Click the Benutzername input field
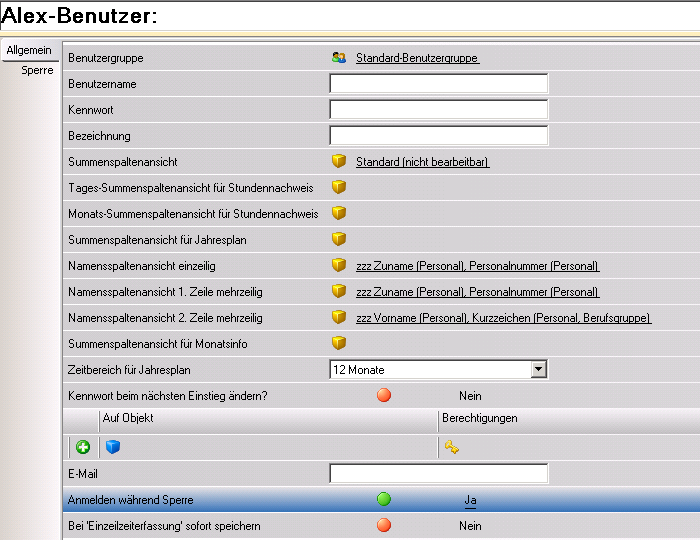Viewport: 700px width, 540px height. pos(438,84)
